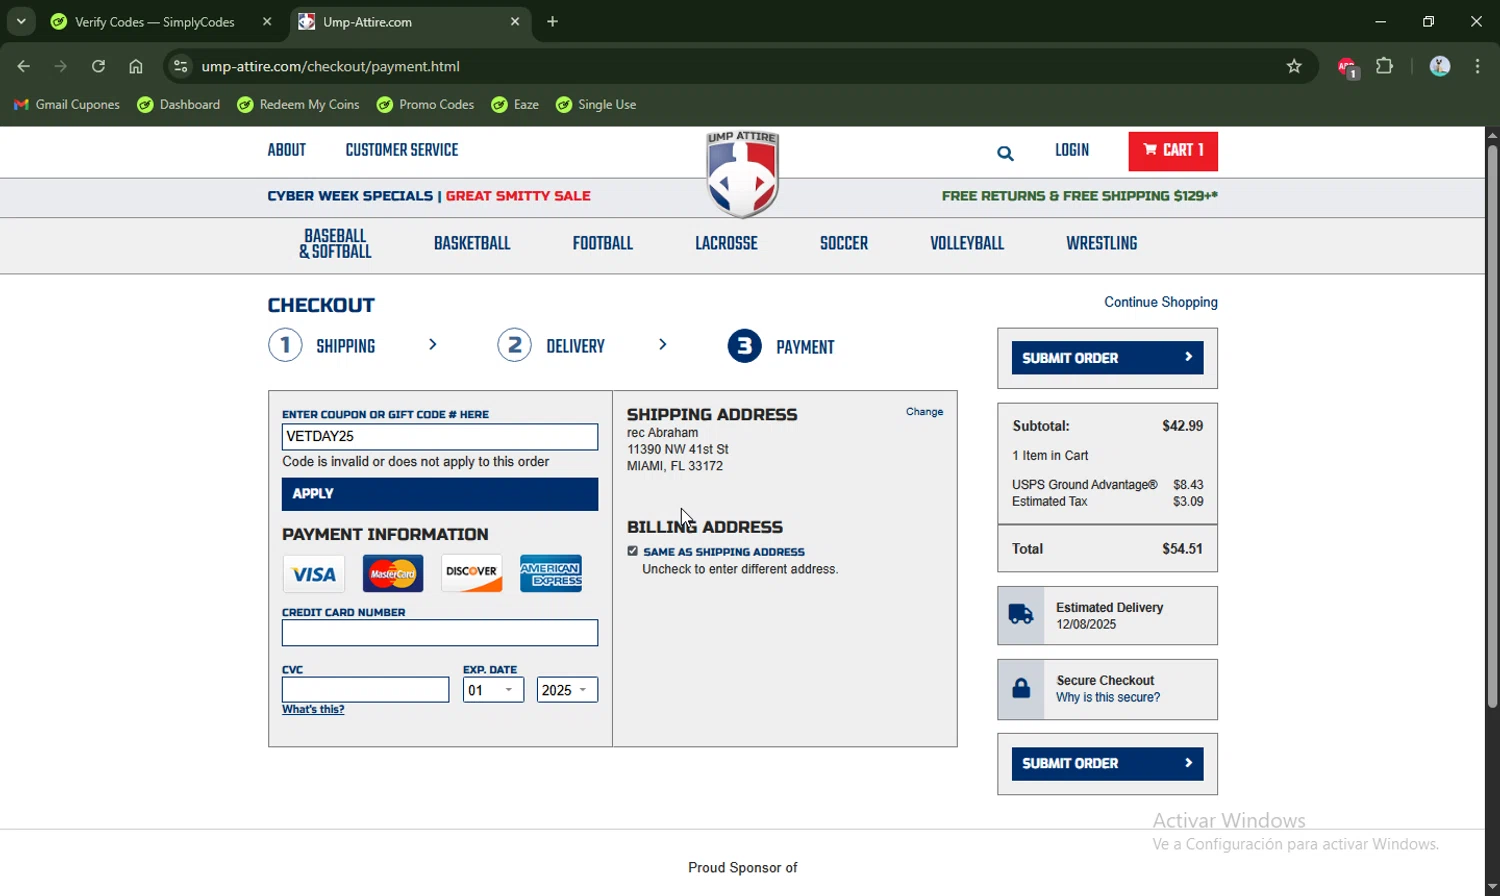Focus the coupon or gift code field

coord(440,437)
